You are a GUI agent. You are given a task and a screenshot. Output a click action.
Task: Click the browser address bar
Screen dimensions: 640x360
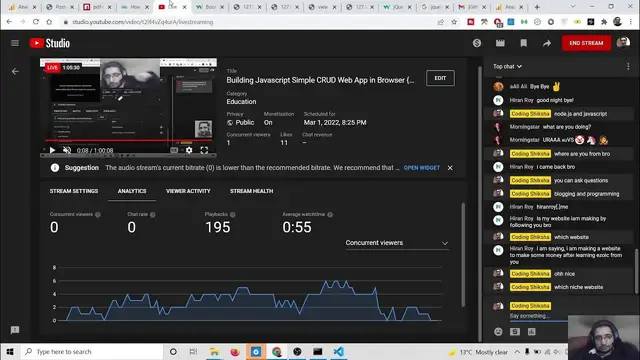(249, 22)
